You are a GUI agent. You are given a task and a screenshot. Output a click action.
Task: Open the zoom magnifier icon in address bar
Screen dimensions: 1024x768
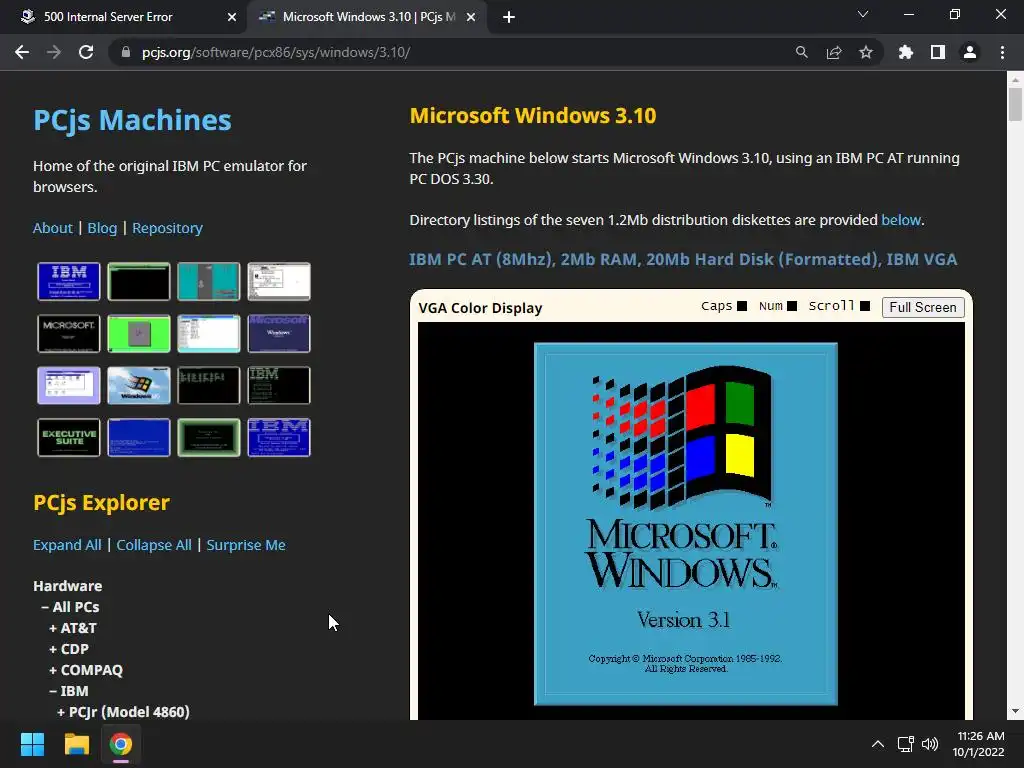(x=802, y=52)
